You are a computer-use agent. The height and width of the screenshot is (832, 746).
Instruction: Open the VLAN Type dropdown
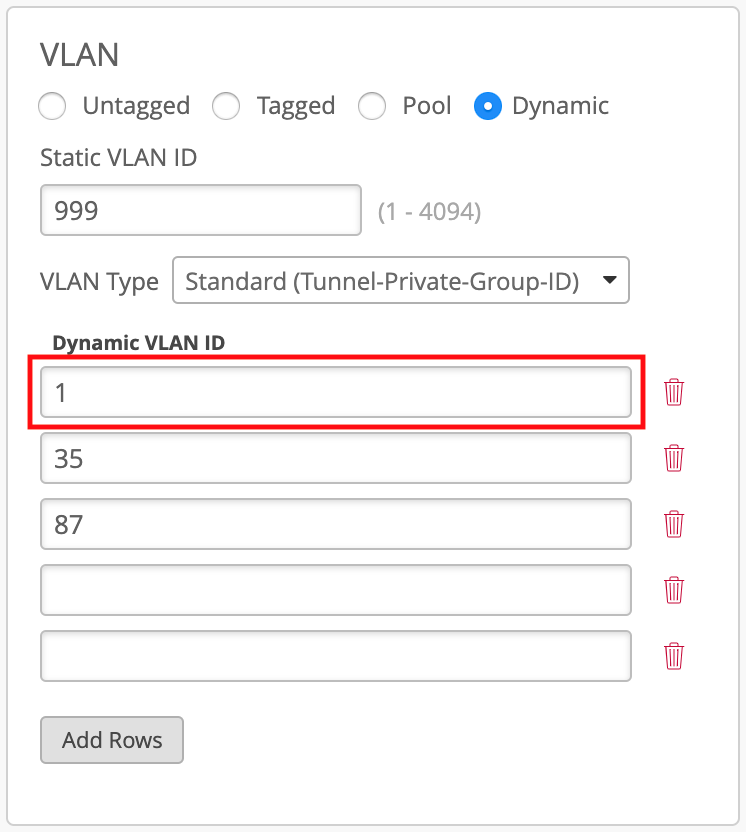(x=400, y=281)
